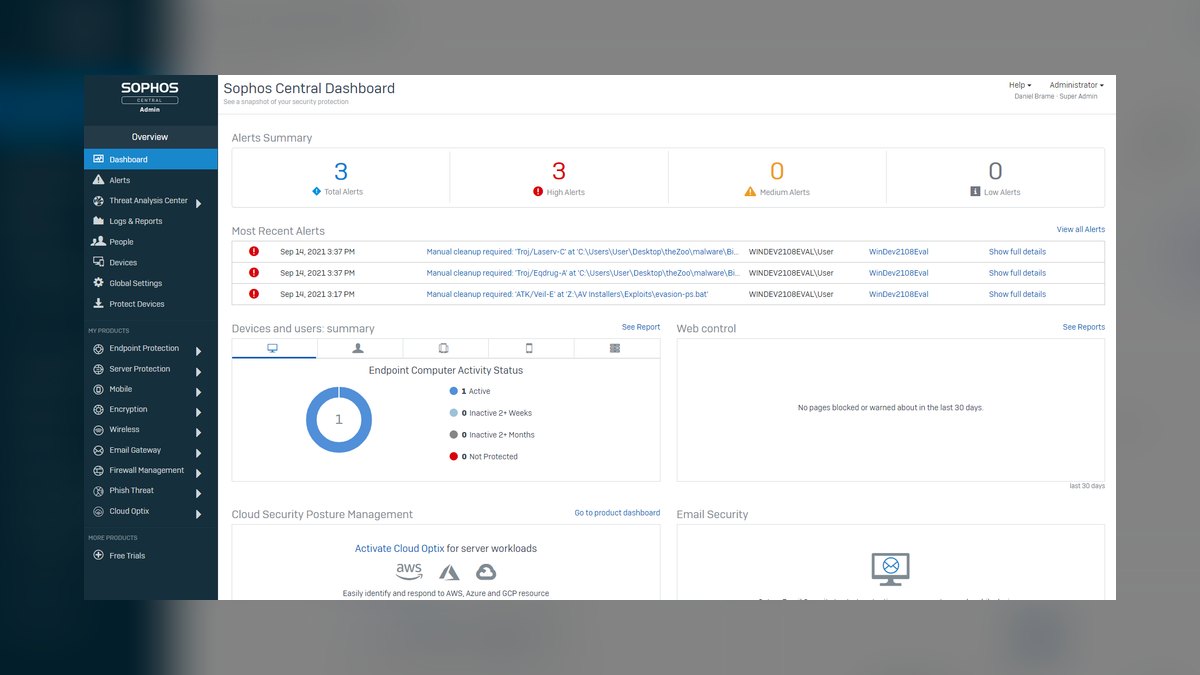Click the Email Security monitor icon

pos(890,569)
